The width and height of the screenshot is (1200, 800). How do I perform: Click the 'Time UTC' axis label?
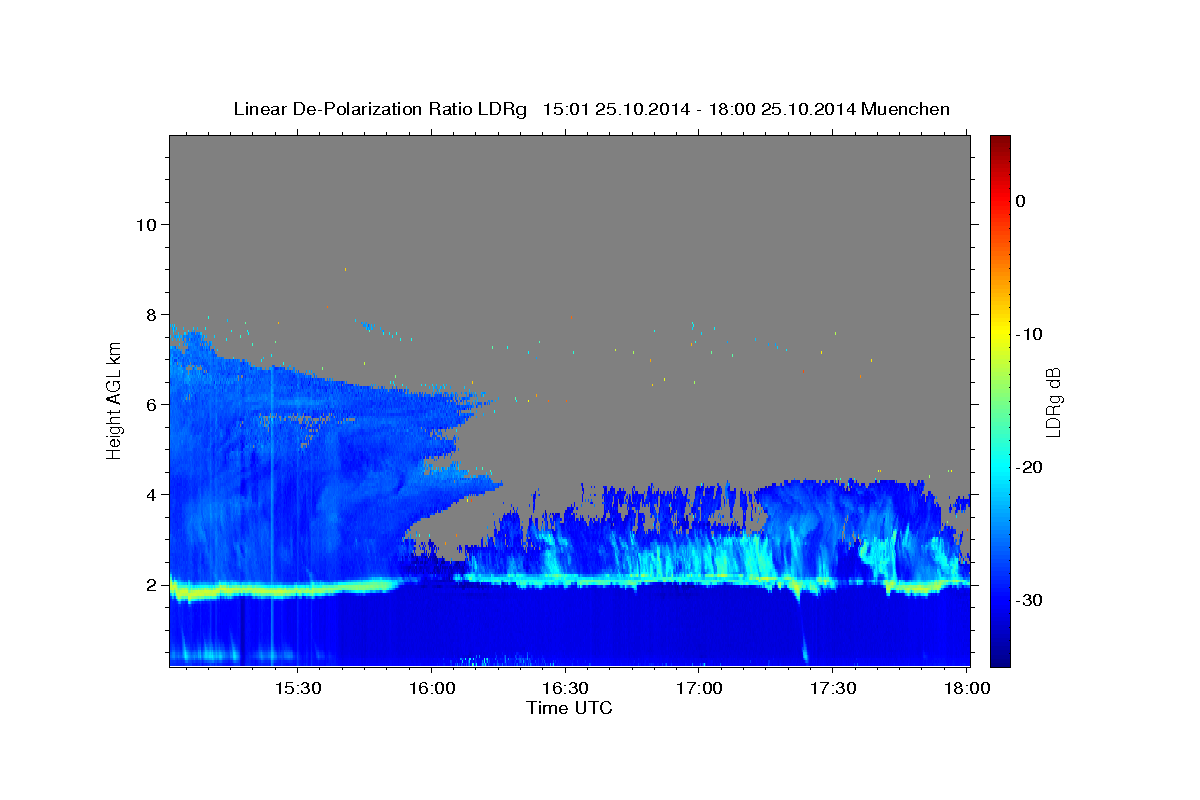[x=569, y=708]
